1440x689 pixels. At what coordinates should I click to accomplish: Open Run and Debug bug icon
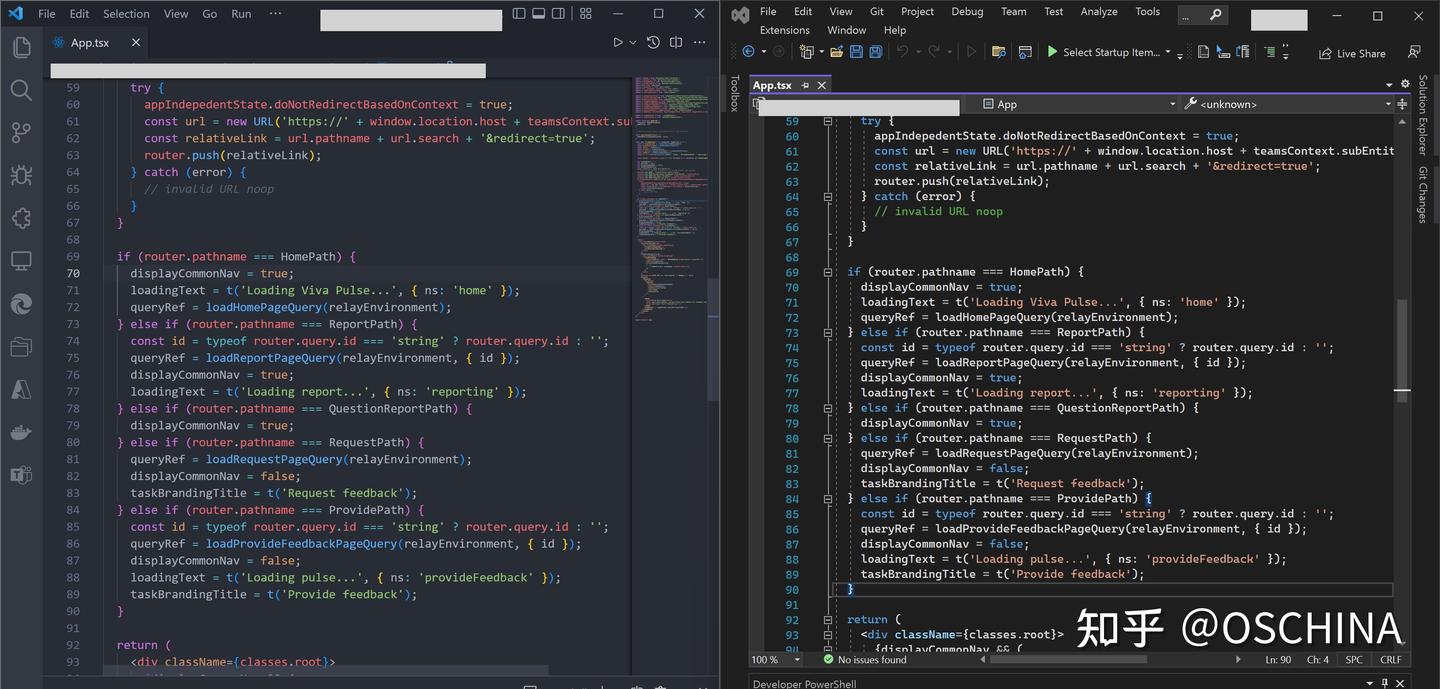click(x=21, y=176)
